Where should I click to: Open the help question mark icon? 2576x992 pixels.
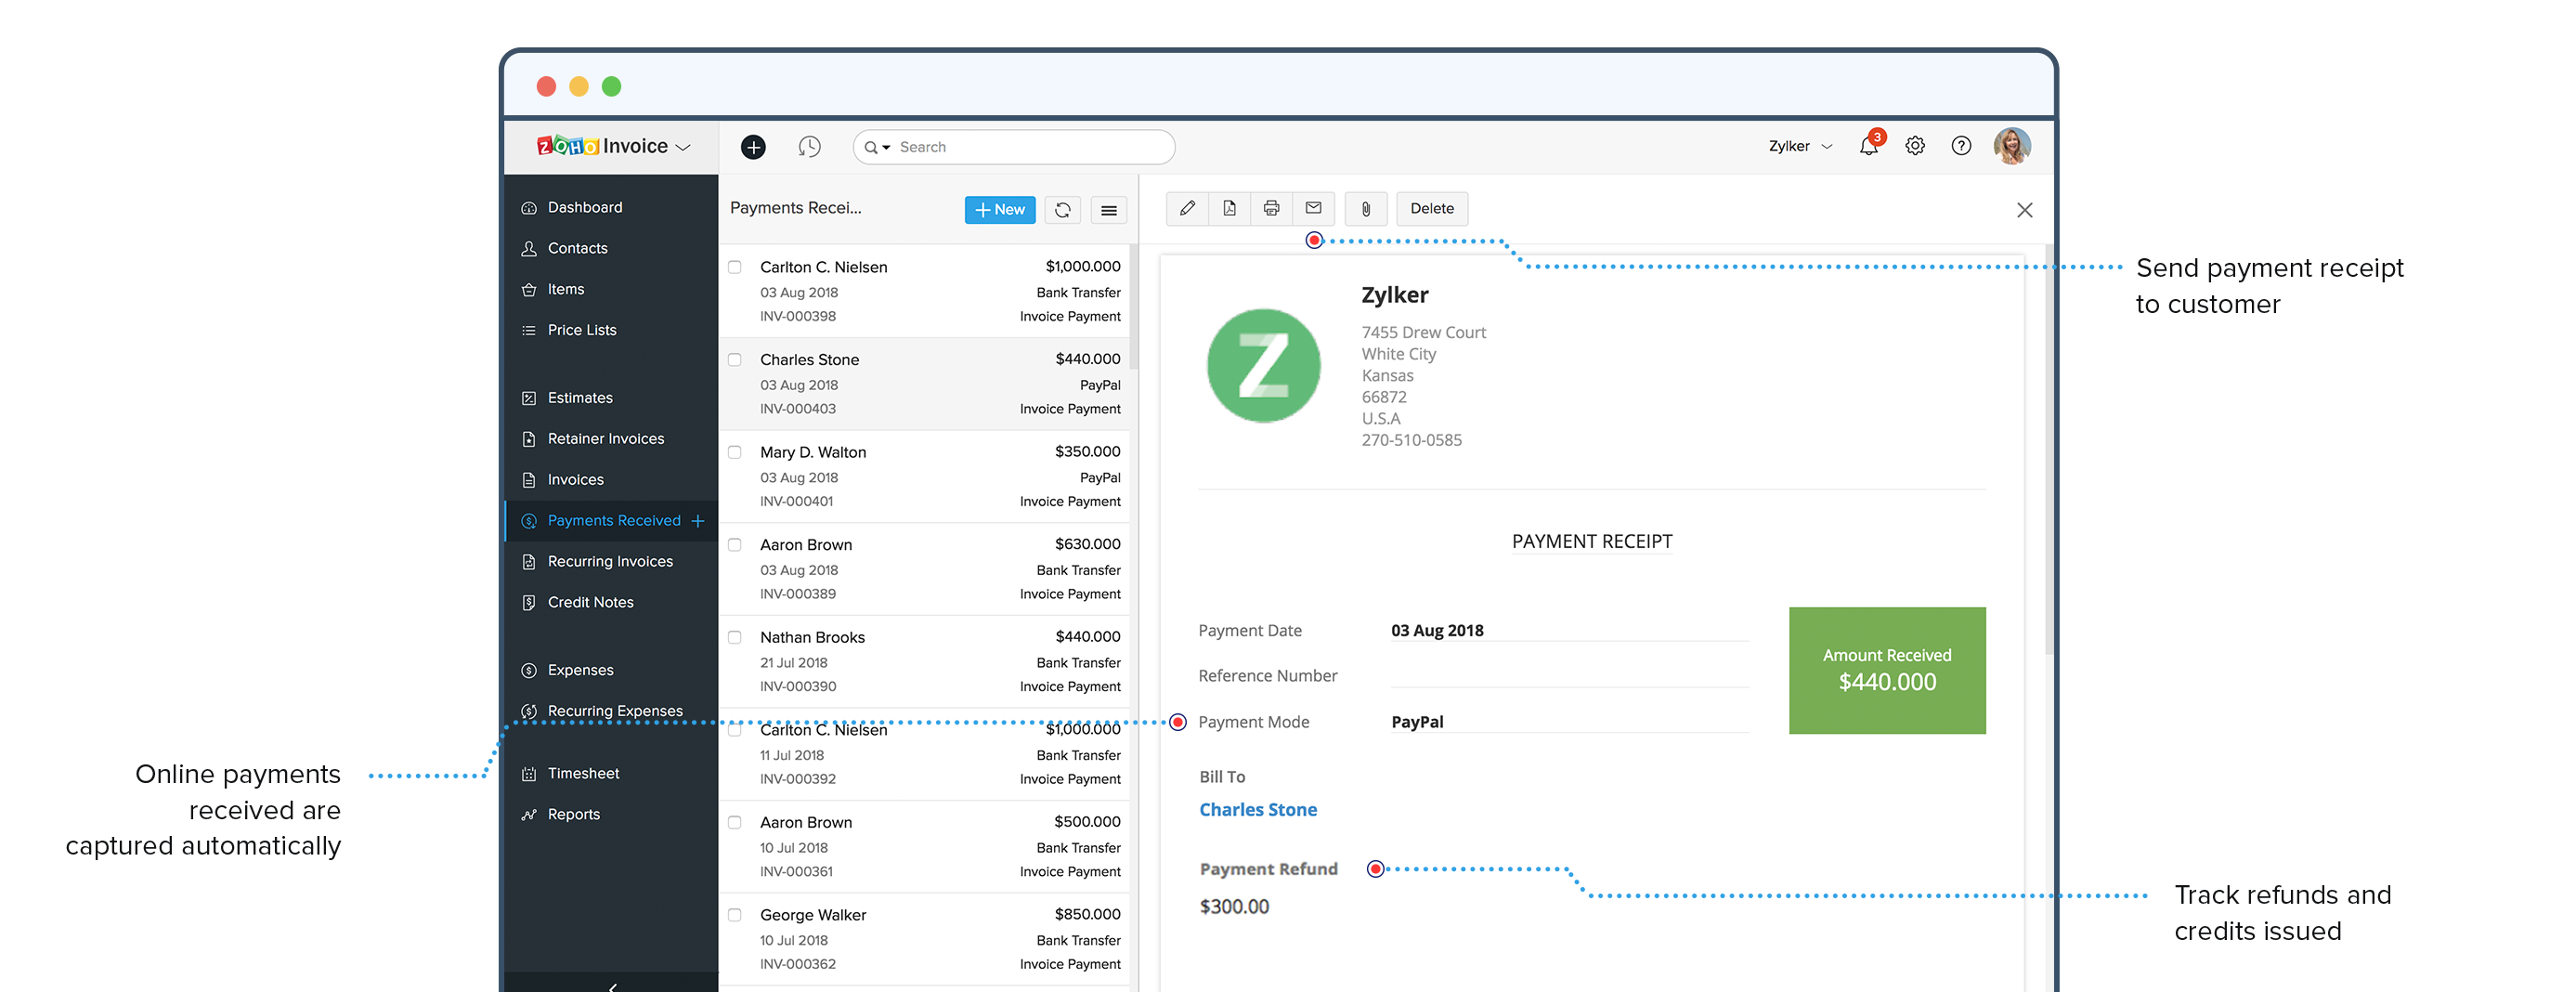pos(1961,146)
